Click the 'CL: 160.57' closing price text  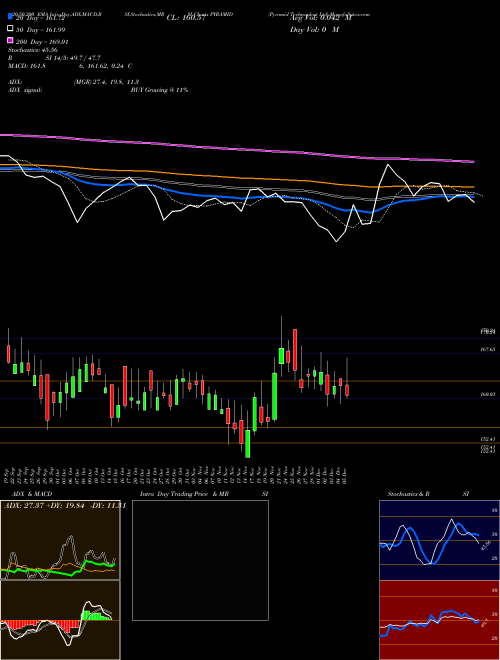point(186,18)
